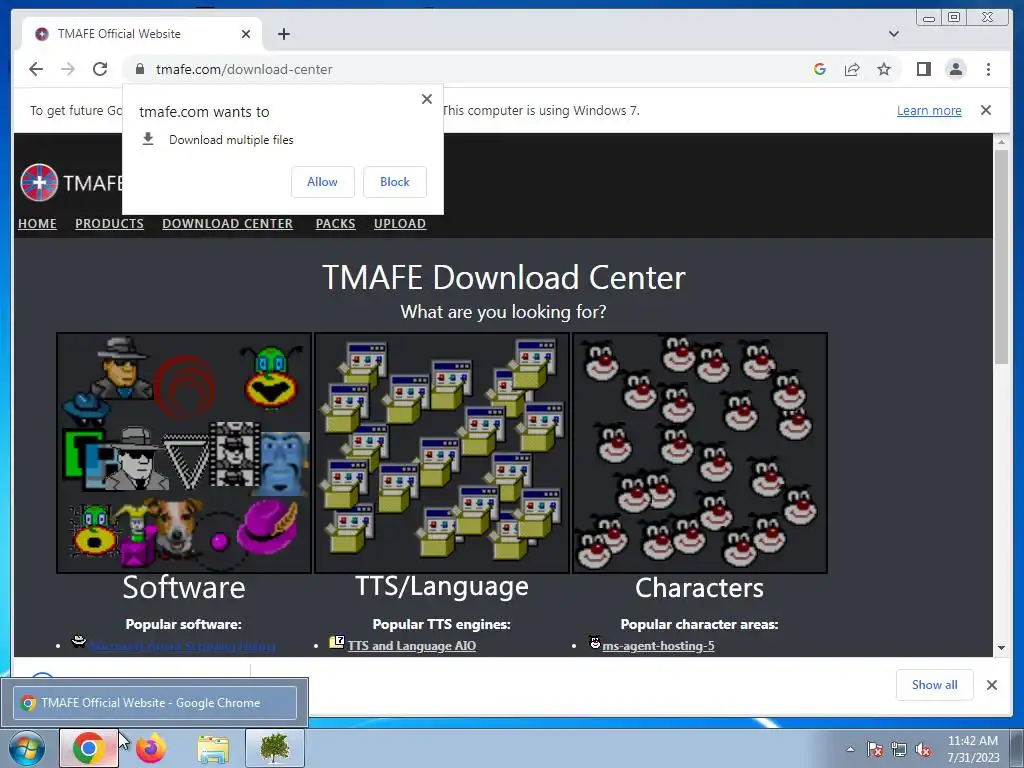Open the Chrome three-dot menu
Viewport: 1024px width, 768px height.
click(988, 69)
